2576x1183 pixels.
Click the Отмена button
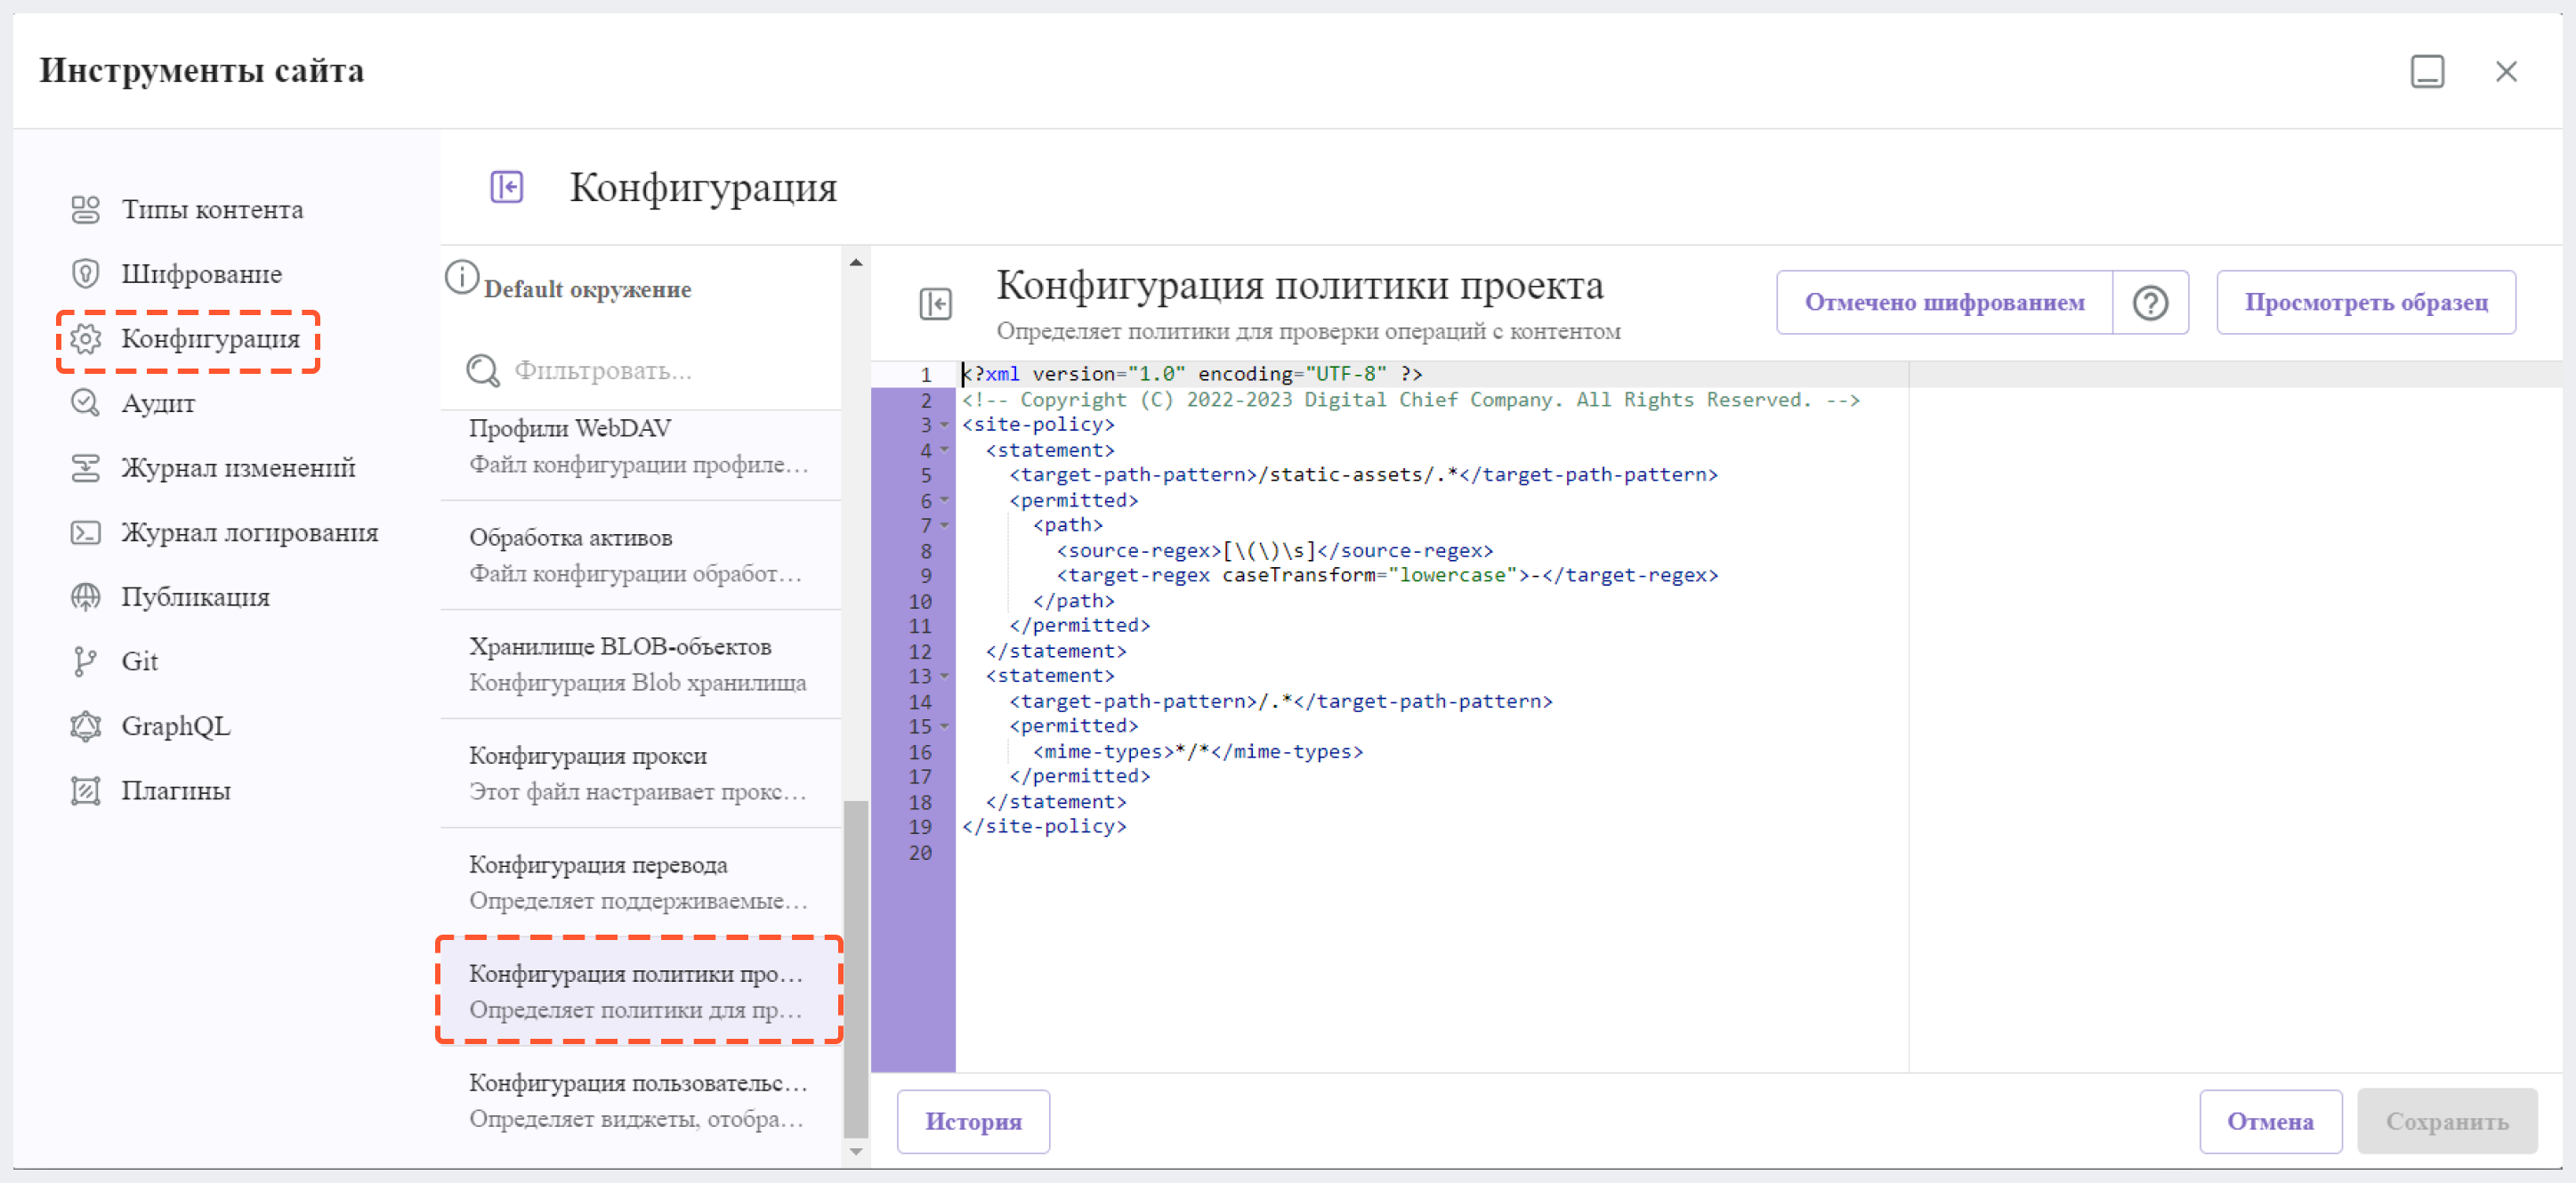2270,1122
